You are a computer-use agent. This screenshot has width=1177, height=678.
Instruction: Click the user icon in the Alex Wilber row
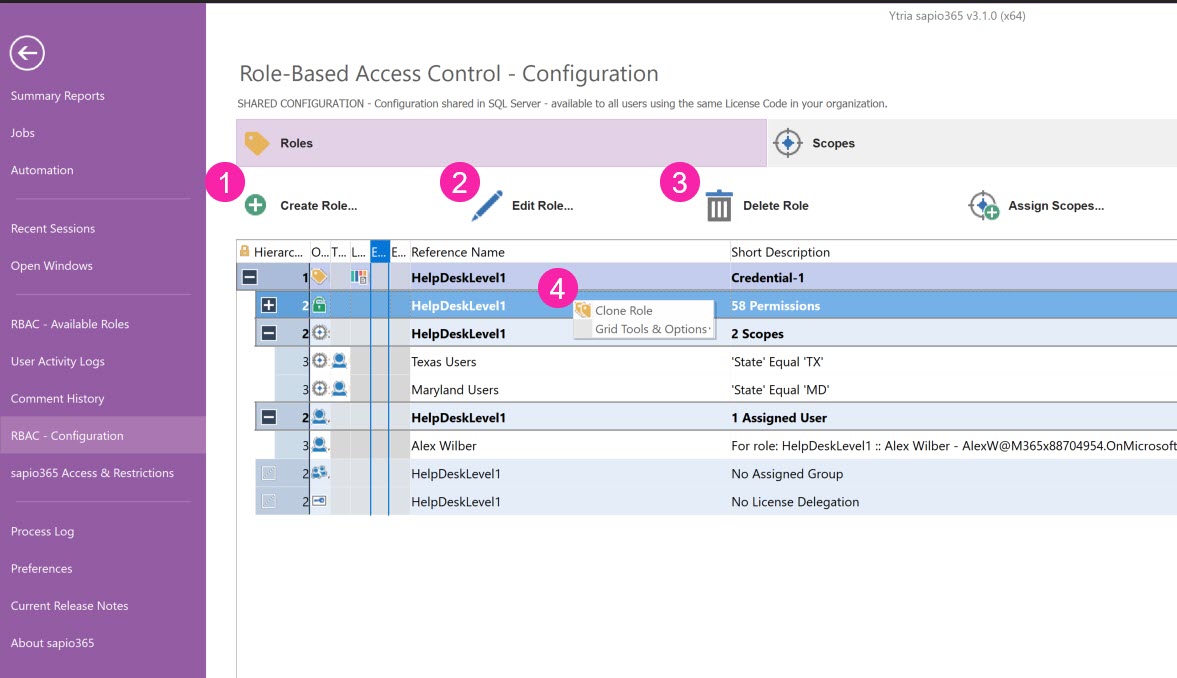point(319,445)
